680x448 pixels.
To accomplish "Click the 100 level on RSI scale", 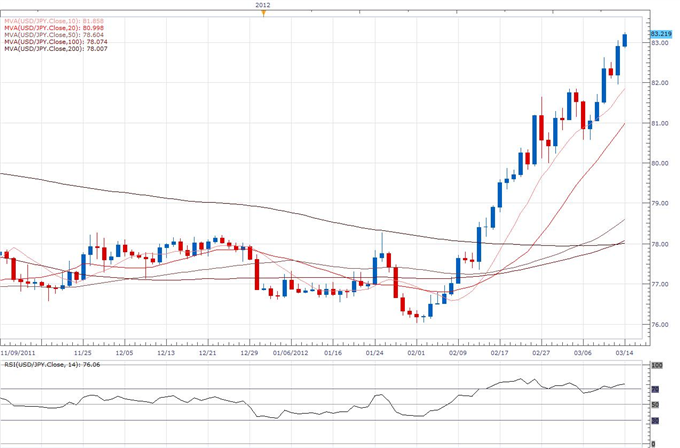I will pos(656,366).
